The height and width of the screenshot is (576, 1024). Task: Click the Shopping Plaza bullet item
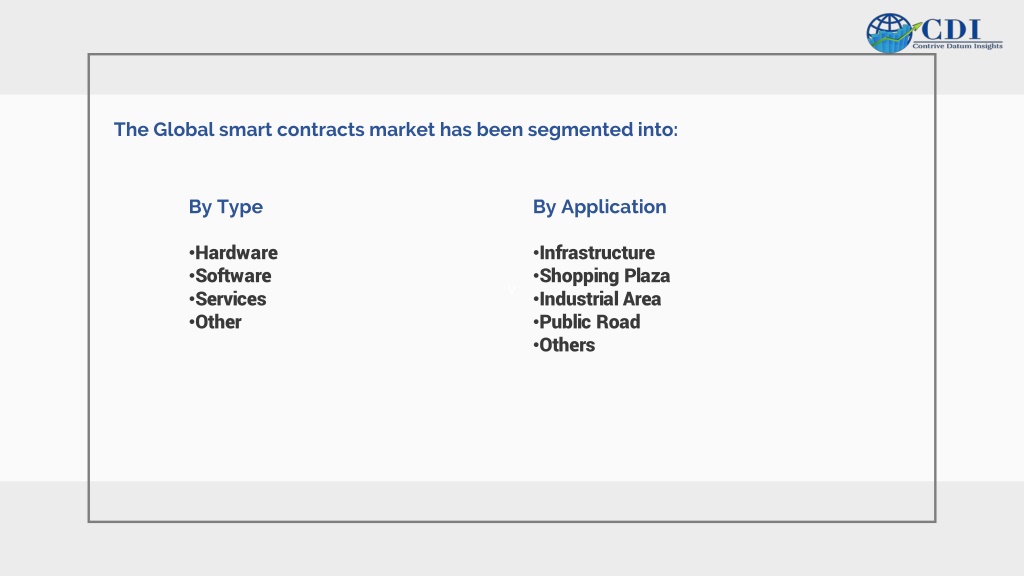(601, 276)
